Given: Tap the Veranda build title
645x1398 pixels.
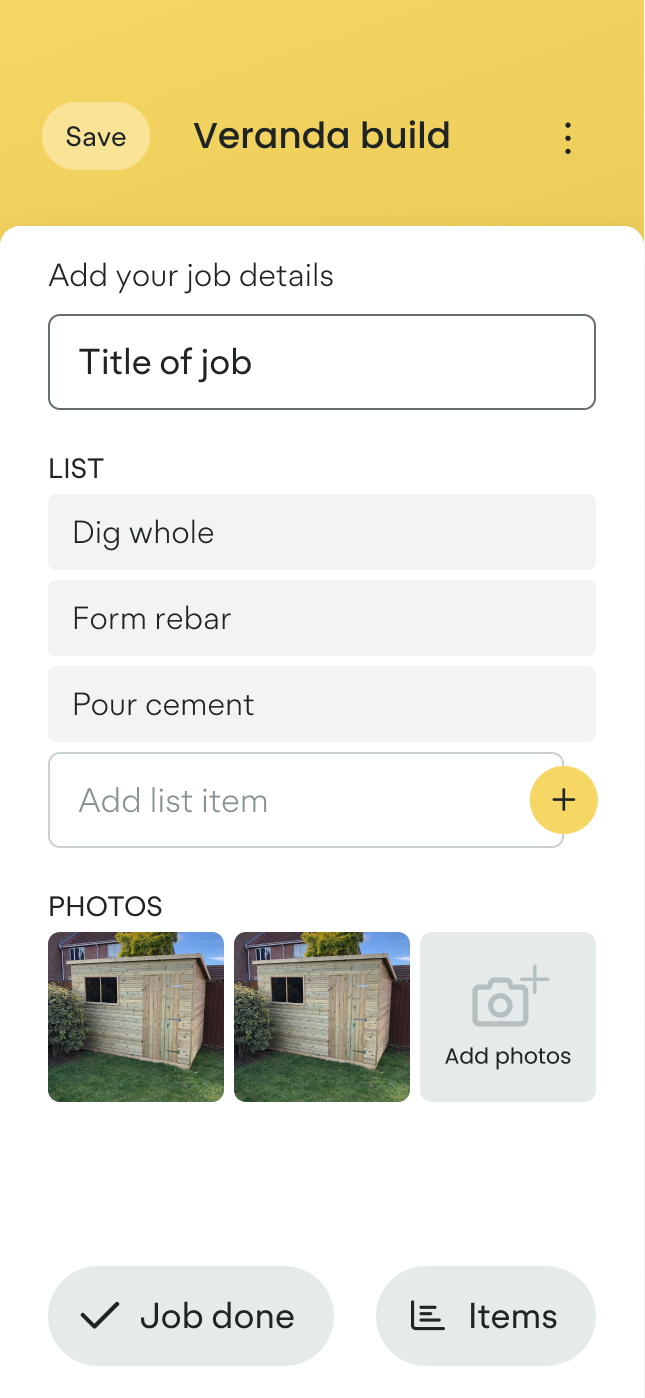Looking at the screenshot, I should pos(322,135).
